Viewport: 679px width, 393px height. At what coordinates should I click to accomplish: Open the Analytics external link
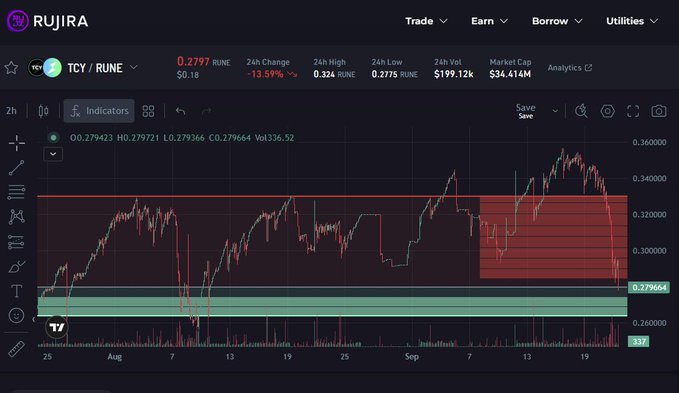pos(569,68)
